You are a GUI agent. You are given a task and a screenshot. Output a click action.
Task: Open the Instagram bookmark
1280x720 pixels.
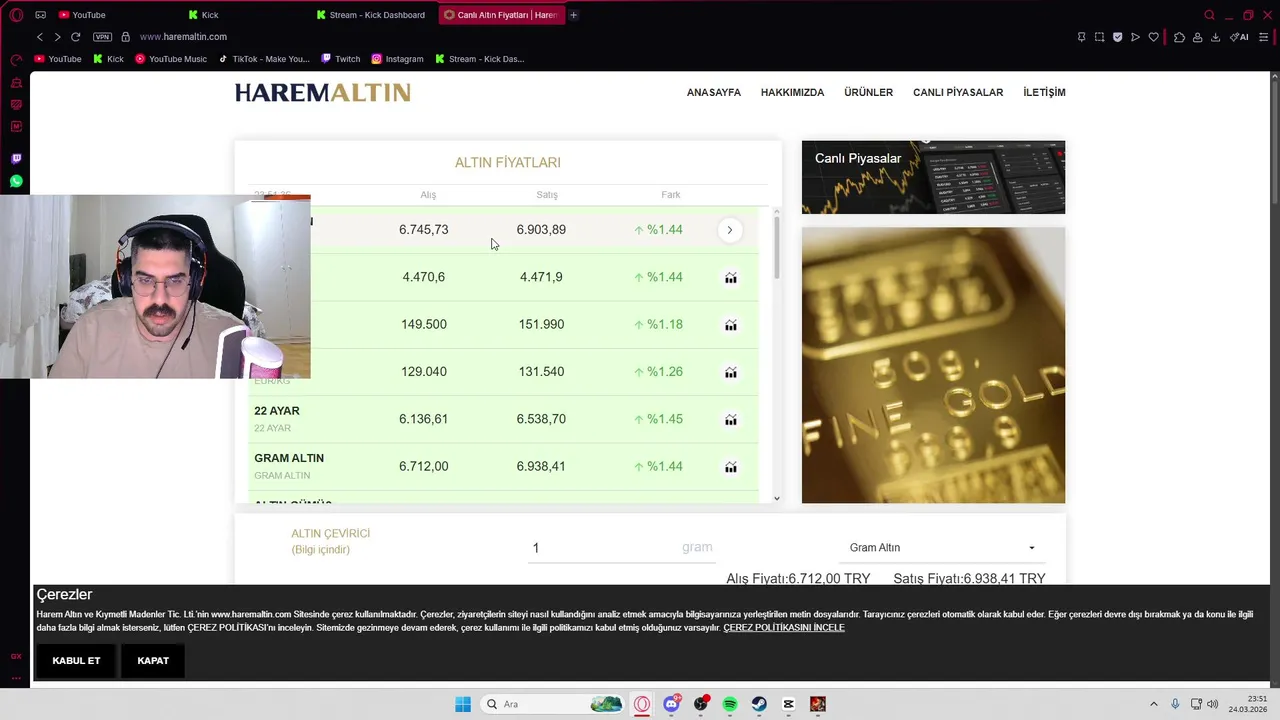point(398,59)
